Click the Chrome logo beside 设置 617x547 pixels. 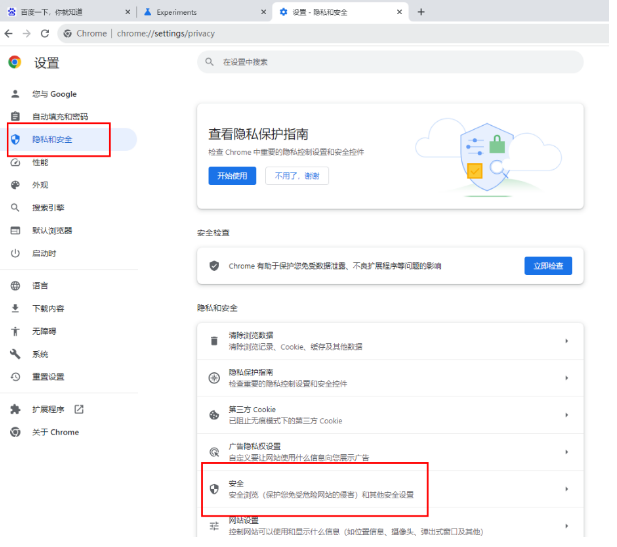(15, 62)
